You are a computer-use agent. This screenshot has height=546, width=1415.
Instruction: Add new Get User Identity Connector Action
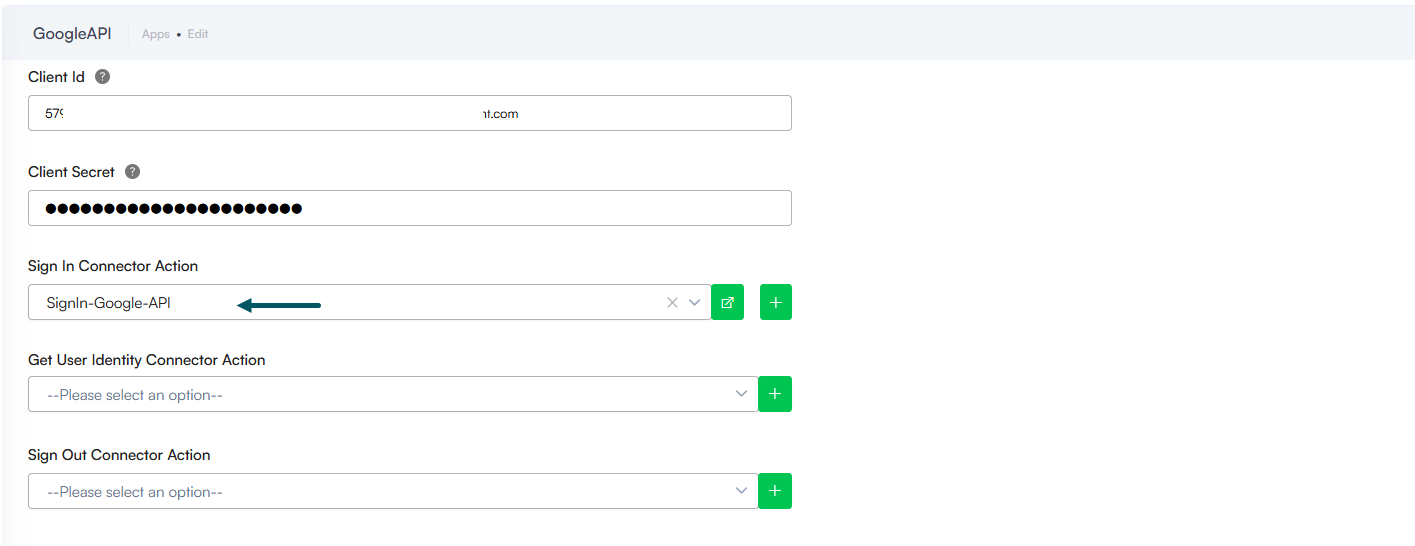tap(775, 394)
